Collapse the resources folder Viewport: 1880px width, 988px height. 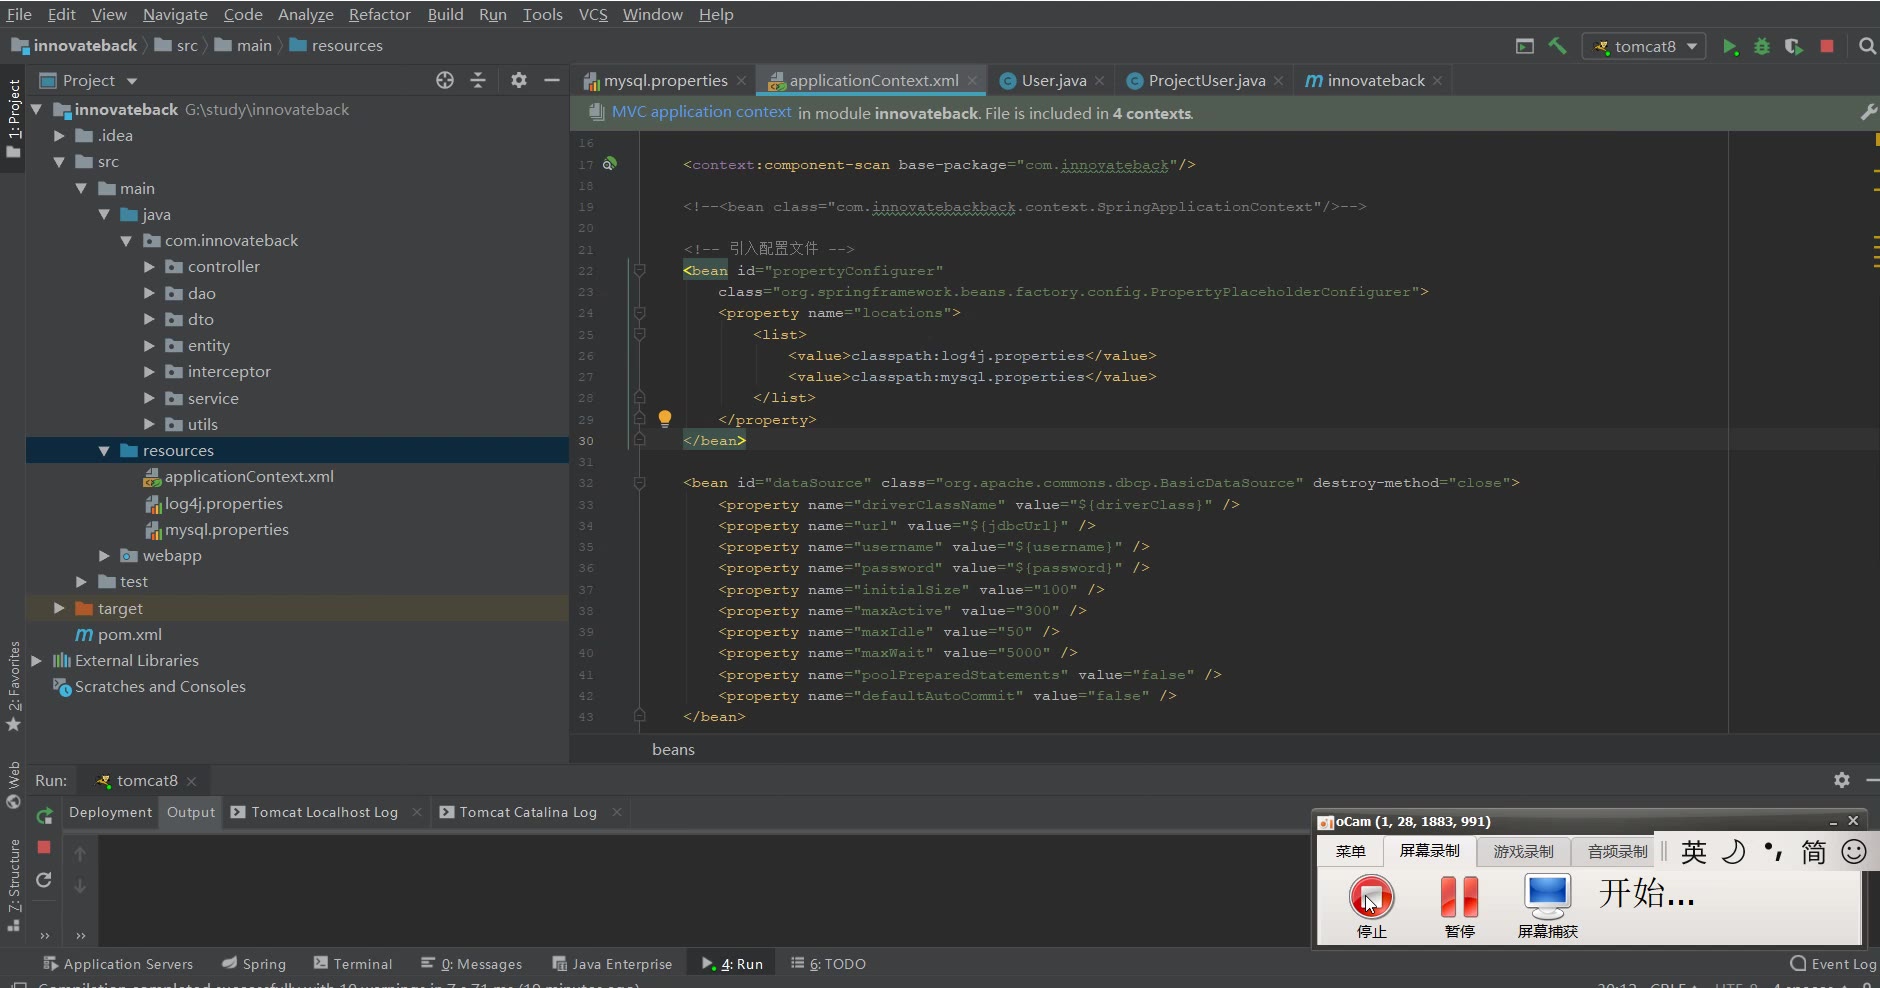(x=104, y=450)
